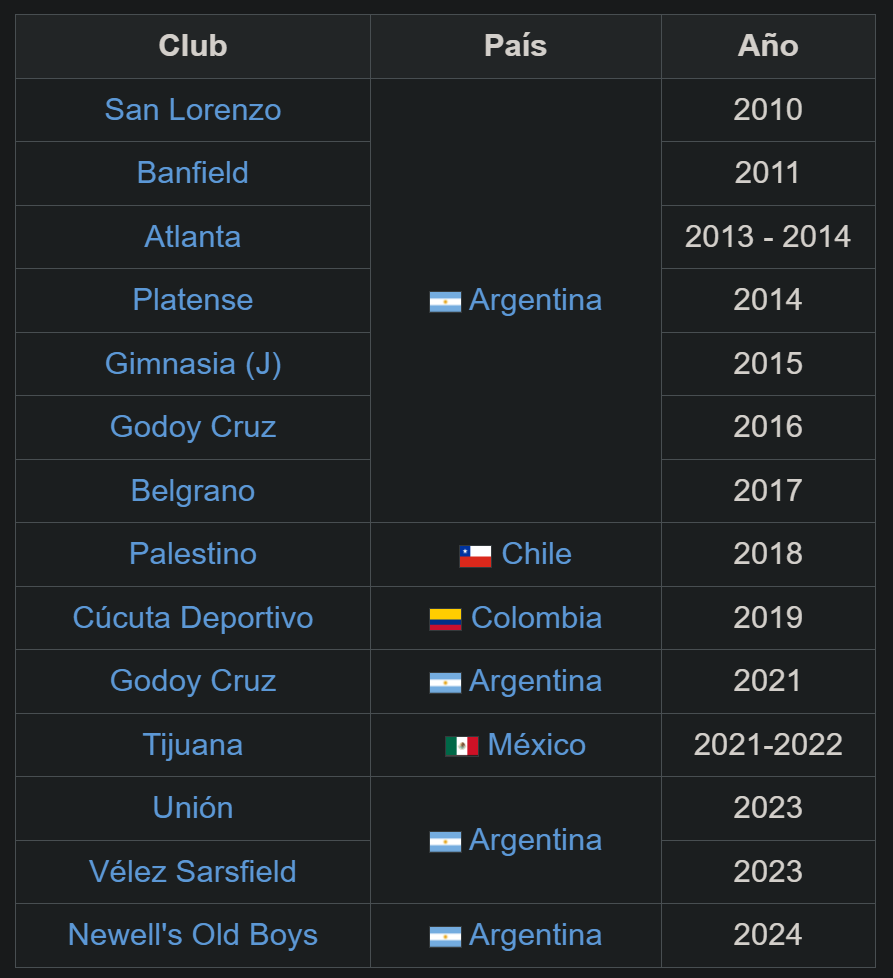This screenshot has width=893, height=978.
Task: Follow the Cúcuta Deportivo link
Action: point(193,617)
